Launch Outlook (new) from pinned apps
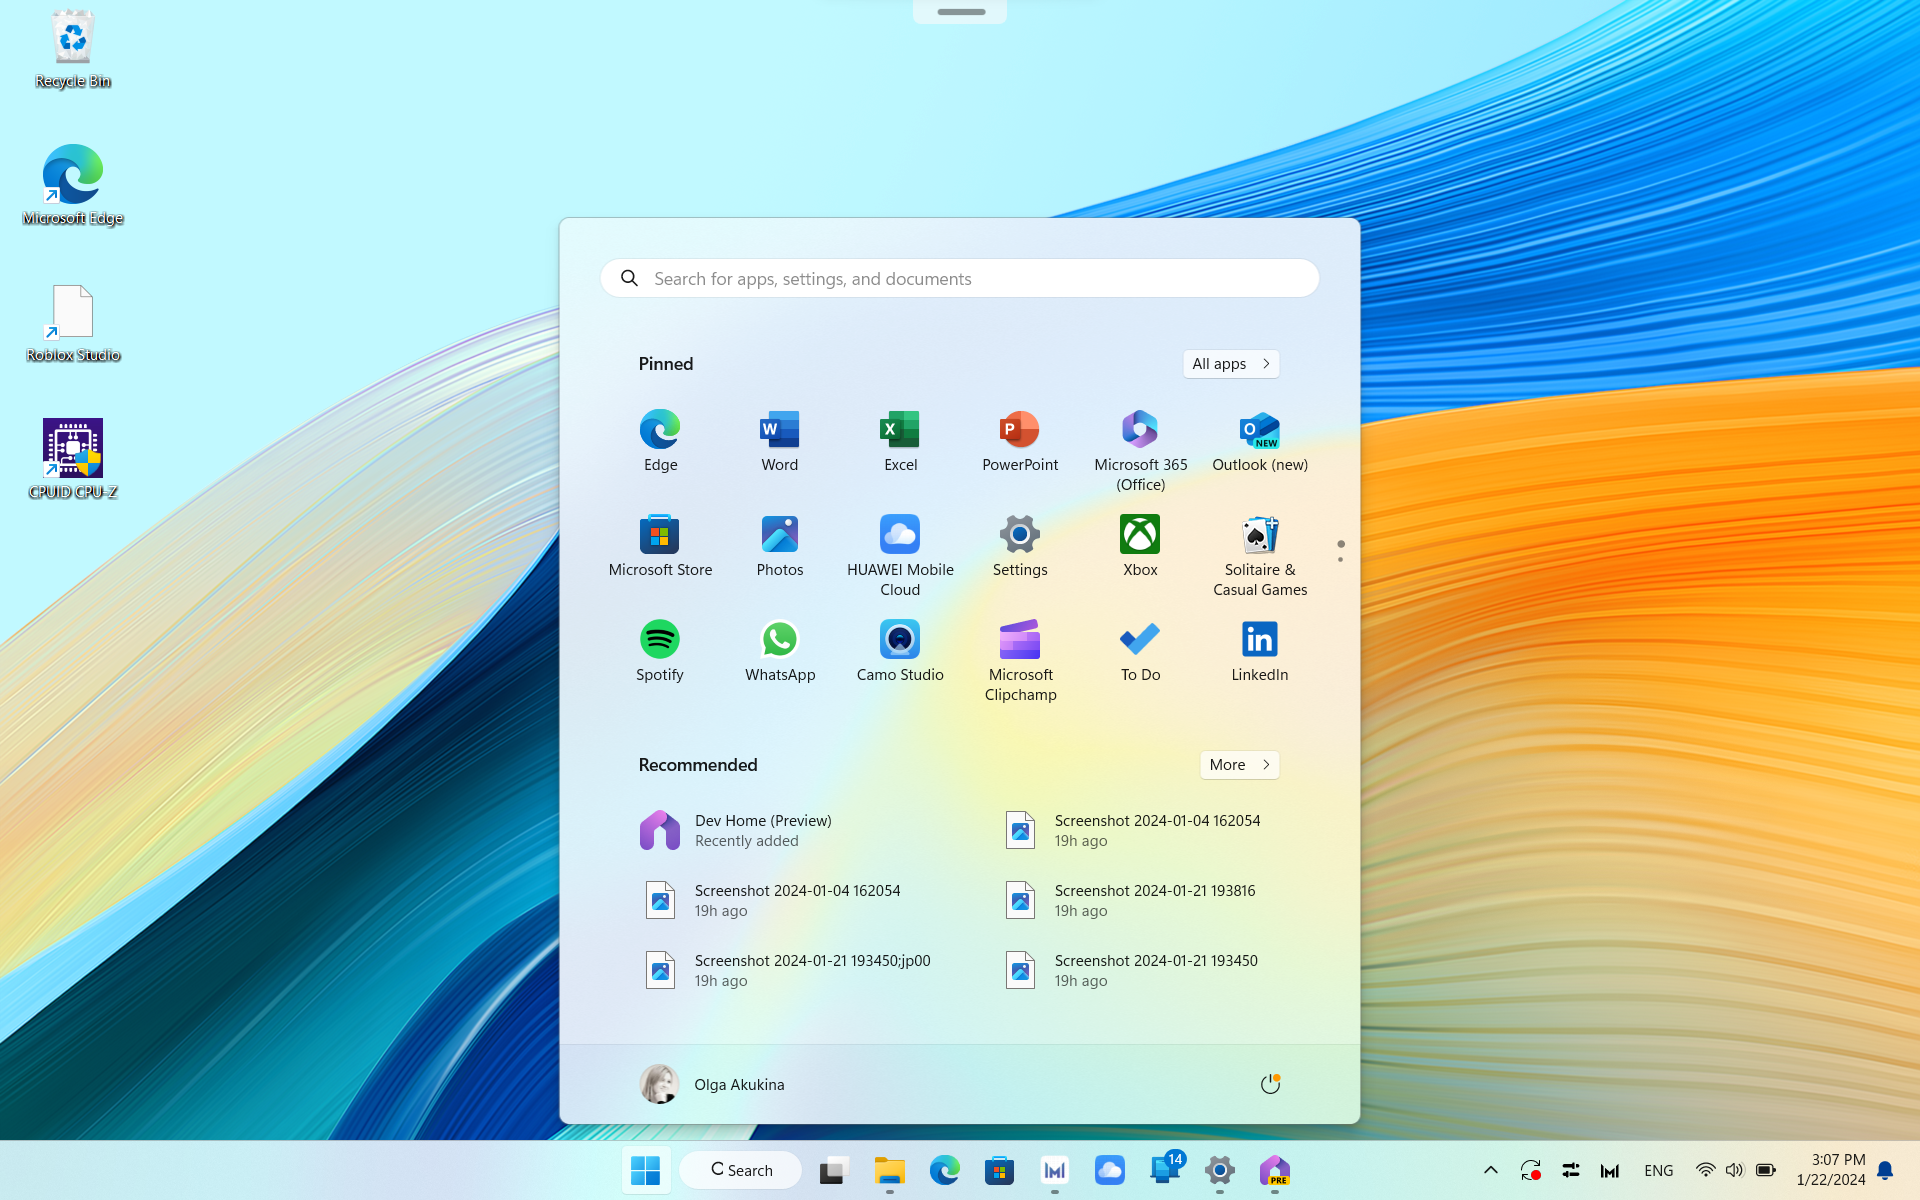This screenshot has width=1920, height=1200. tap(1260, 441)
